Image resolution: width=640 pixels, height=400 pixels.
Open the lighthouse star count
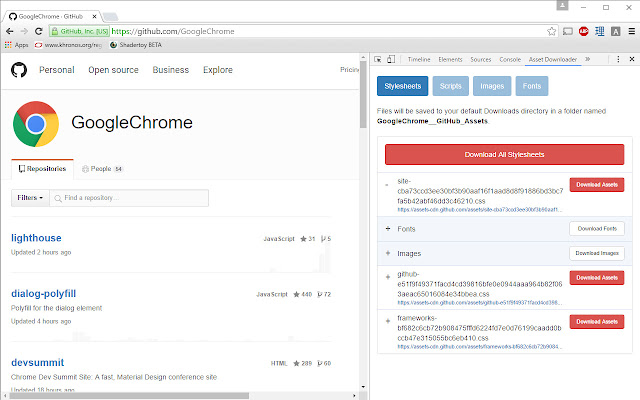coord(308,239)
